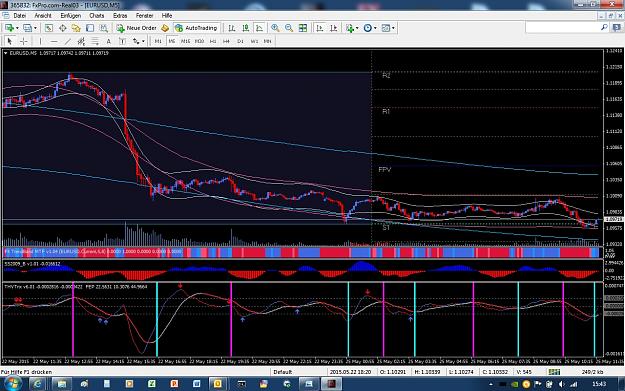625x391 pixels.
Task: Select the text A tool
Action: [x=108, y=41]
